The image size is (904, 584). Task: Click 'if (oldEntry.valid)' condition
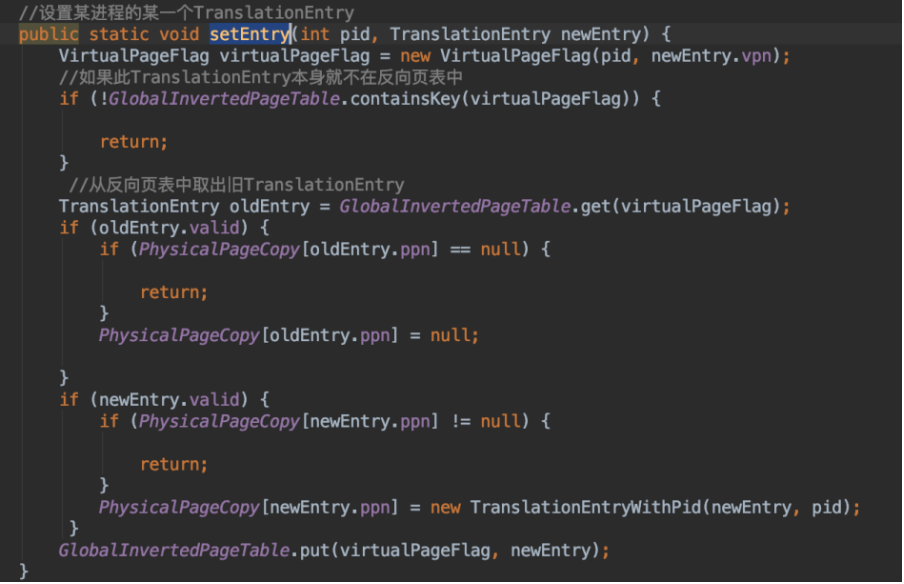[154, 228]
